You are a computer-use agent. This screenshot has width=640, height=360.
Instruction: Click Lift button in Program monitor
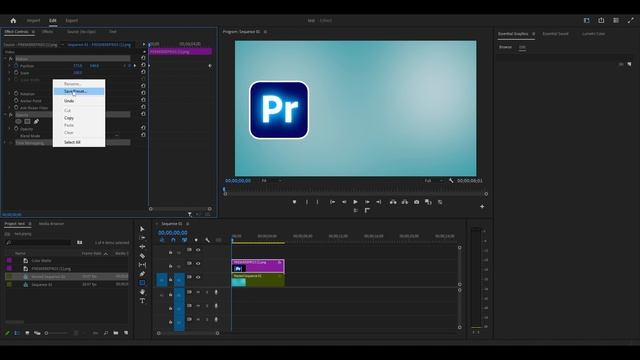393,202
